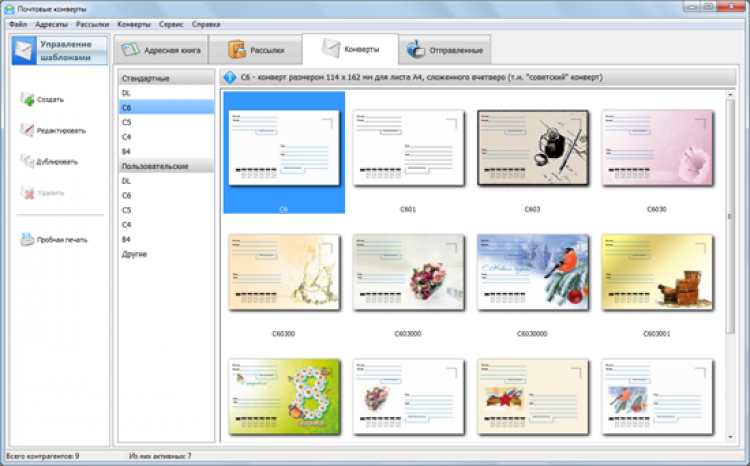Image resolution: width=750 pixels, height=466 pixels.
Task: Click the template gallery vertical scrollbar thumb
Action: pos(730,217)
